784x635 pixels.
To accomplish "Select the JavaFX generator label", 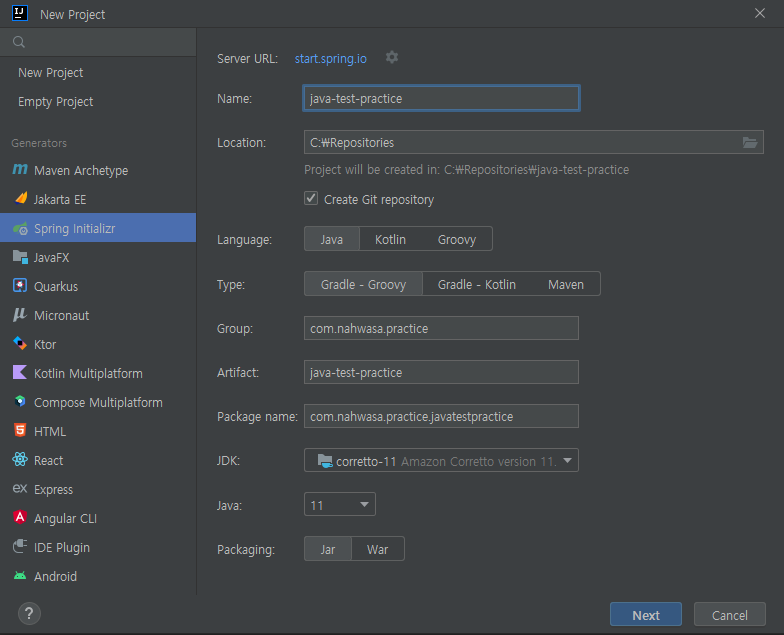I will 52,258.
